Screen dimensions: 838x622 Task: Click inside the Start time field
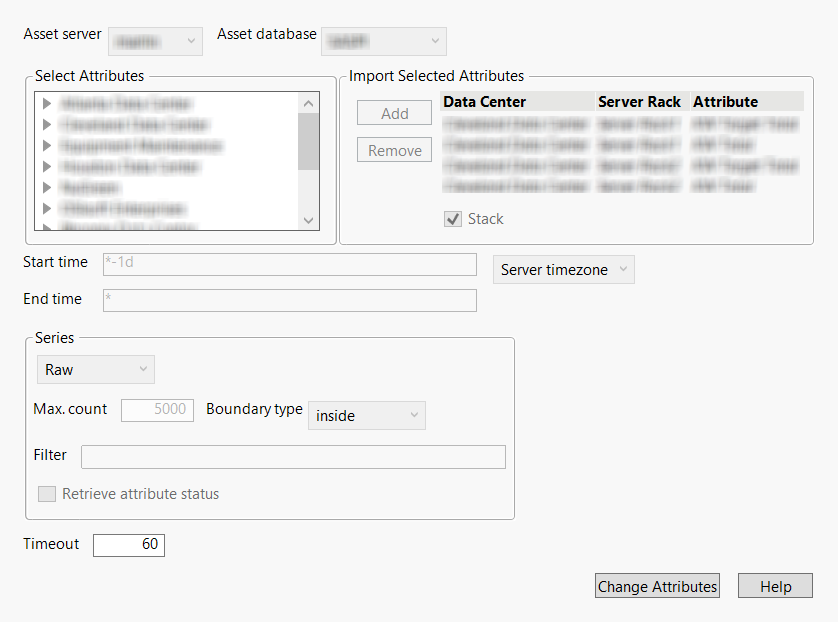tap(289, 264)
